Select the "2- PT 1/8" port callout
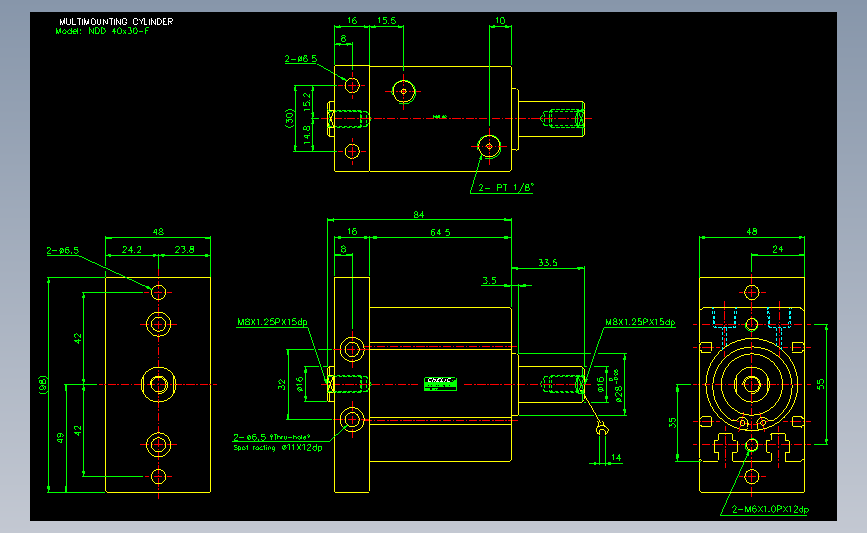Screen dimensions: 867x533 pyautogui.click(x=506, y=187)
